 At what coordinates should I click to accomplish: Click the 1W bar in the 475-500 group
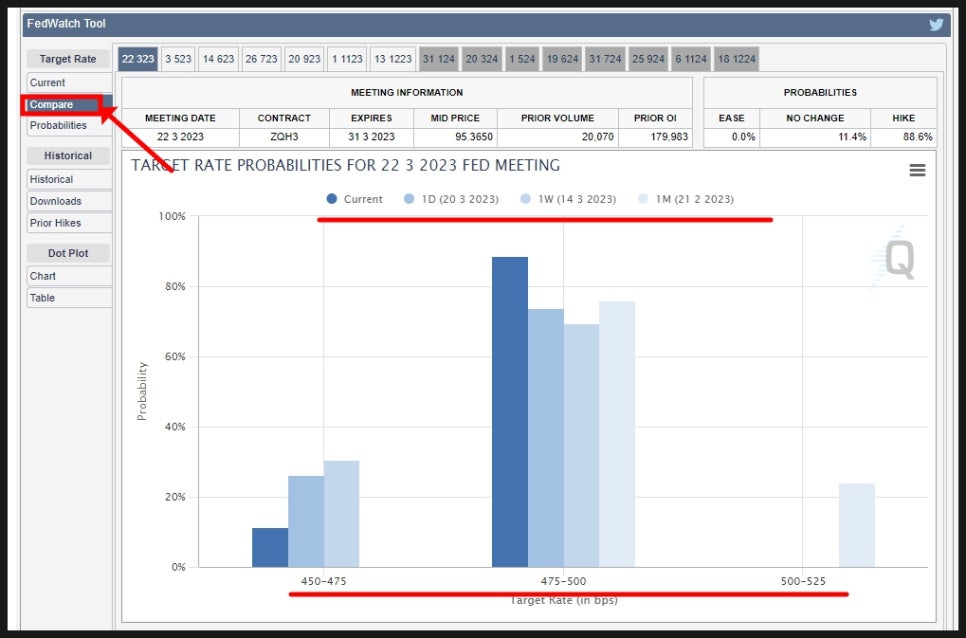pyautogui.click(x=581, y=446)
